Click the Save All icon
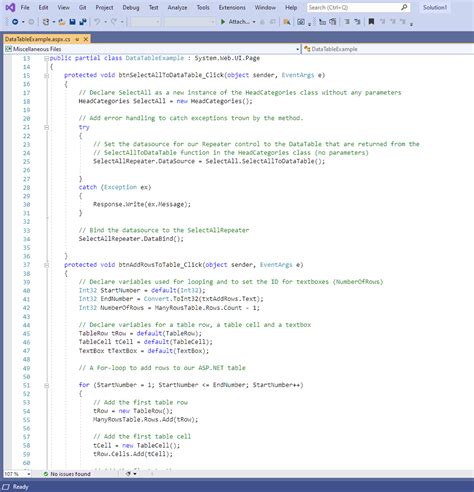 pyautogui.click(x=83, y=22)
